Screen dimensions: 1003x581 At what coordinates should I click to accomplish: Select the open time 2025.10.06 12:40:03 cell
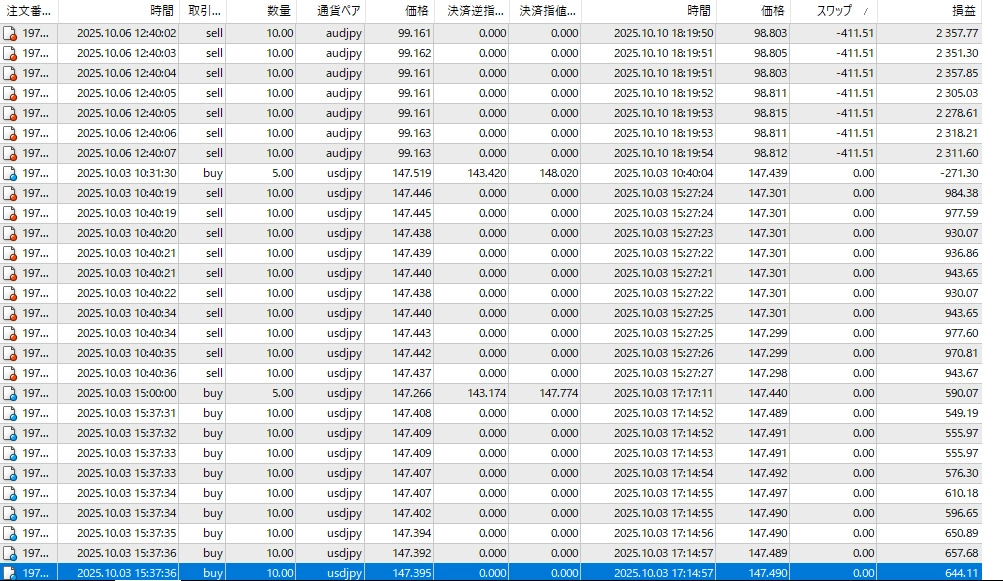point(126,53)
